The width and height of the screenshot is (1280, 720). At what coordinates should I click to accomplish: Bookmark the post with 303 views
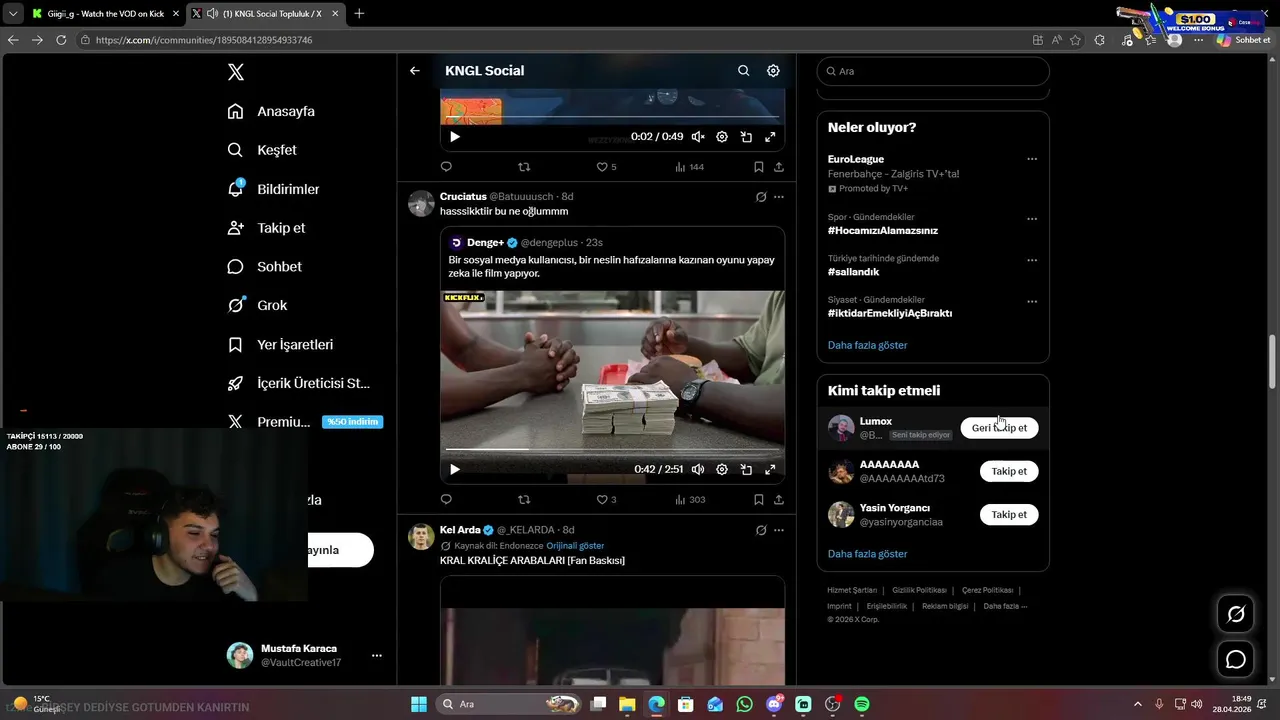tap(759, 499)
